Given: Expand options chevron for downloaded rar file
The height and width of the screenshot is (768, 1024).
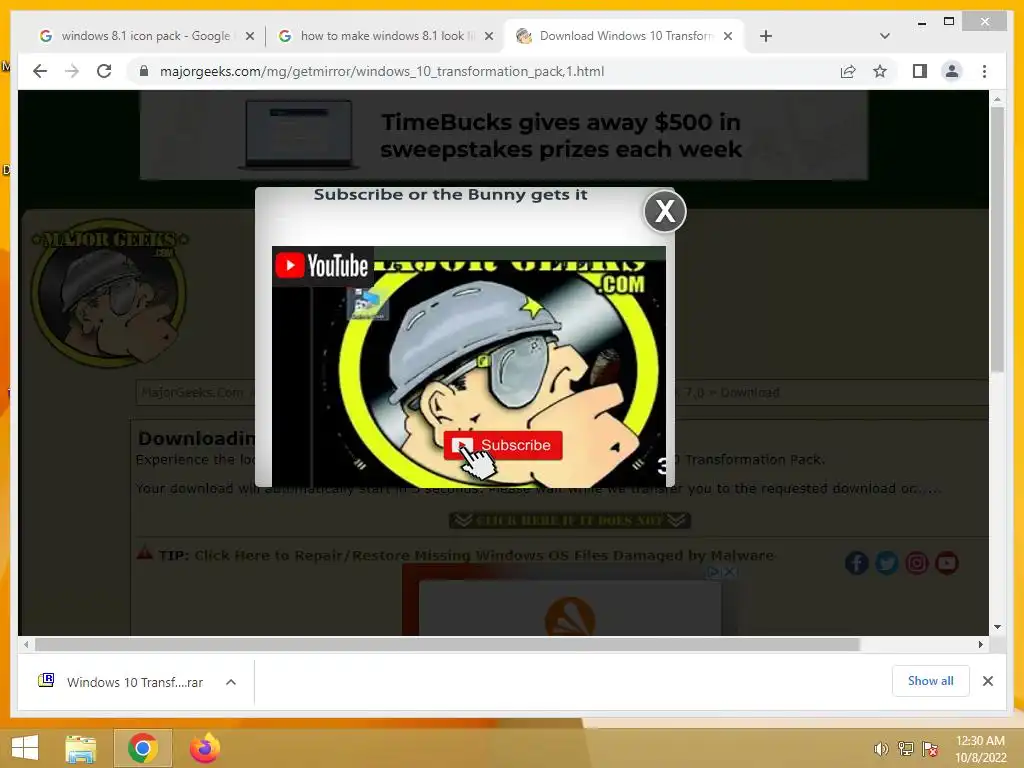Looking at the screenshot, I should pyautogui.click(x=231, y=682).
